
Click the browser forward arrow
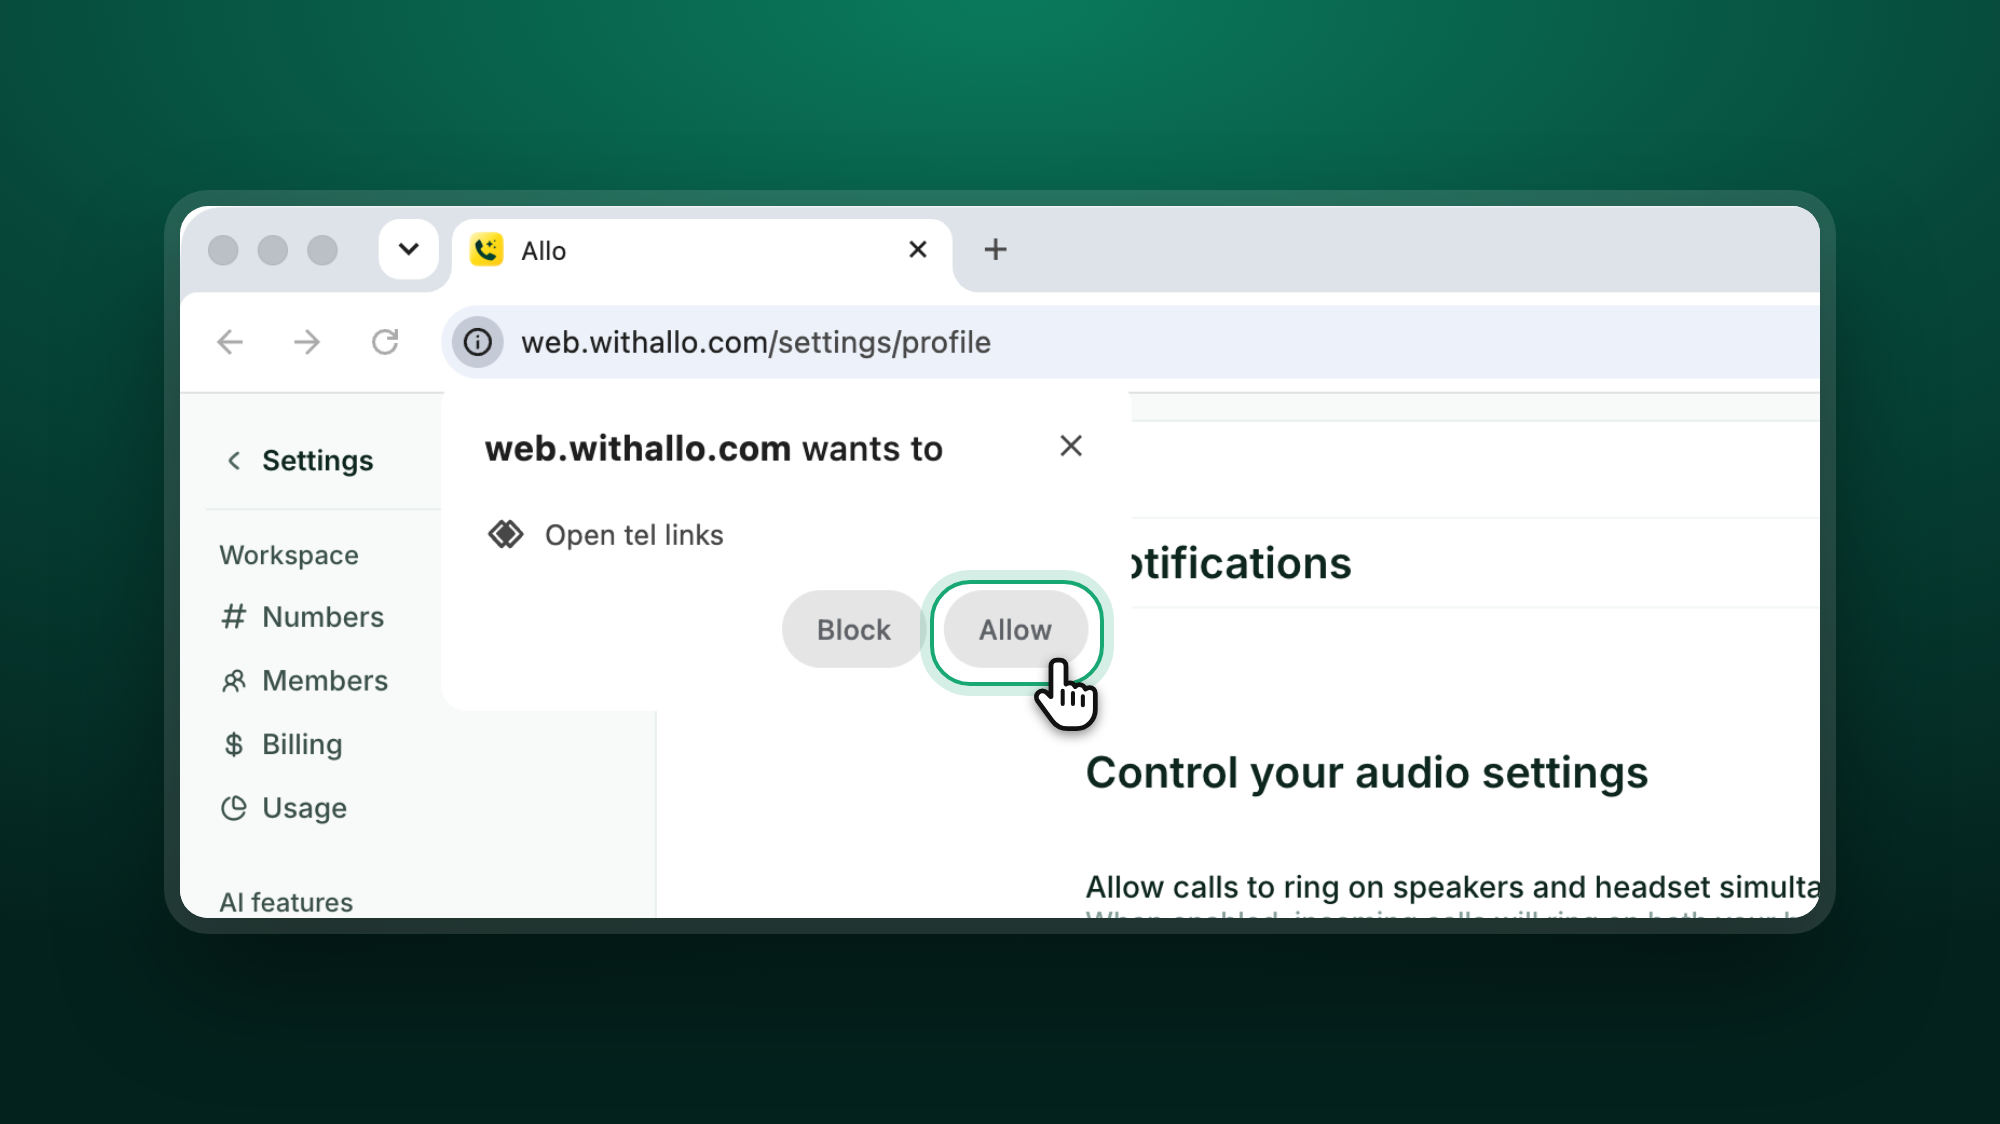[x=307, y=342]
